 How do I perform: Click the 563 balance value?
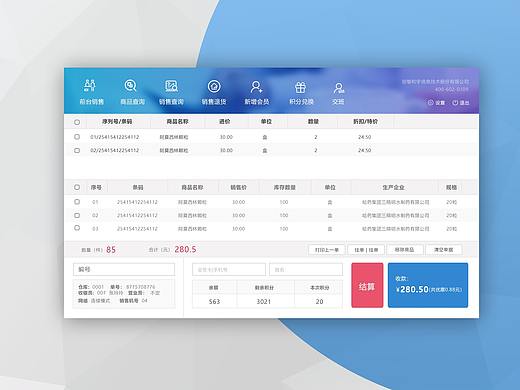coord(214,301)
